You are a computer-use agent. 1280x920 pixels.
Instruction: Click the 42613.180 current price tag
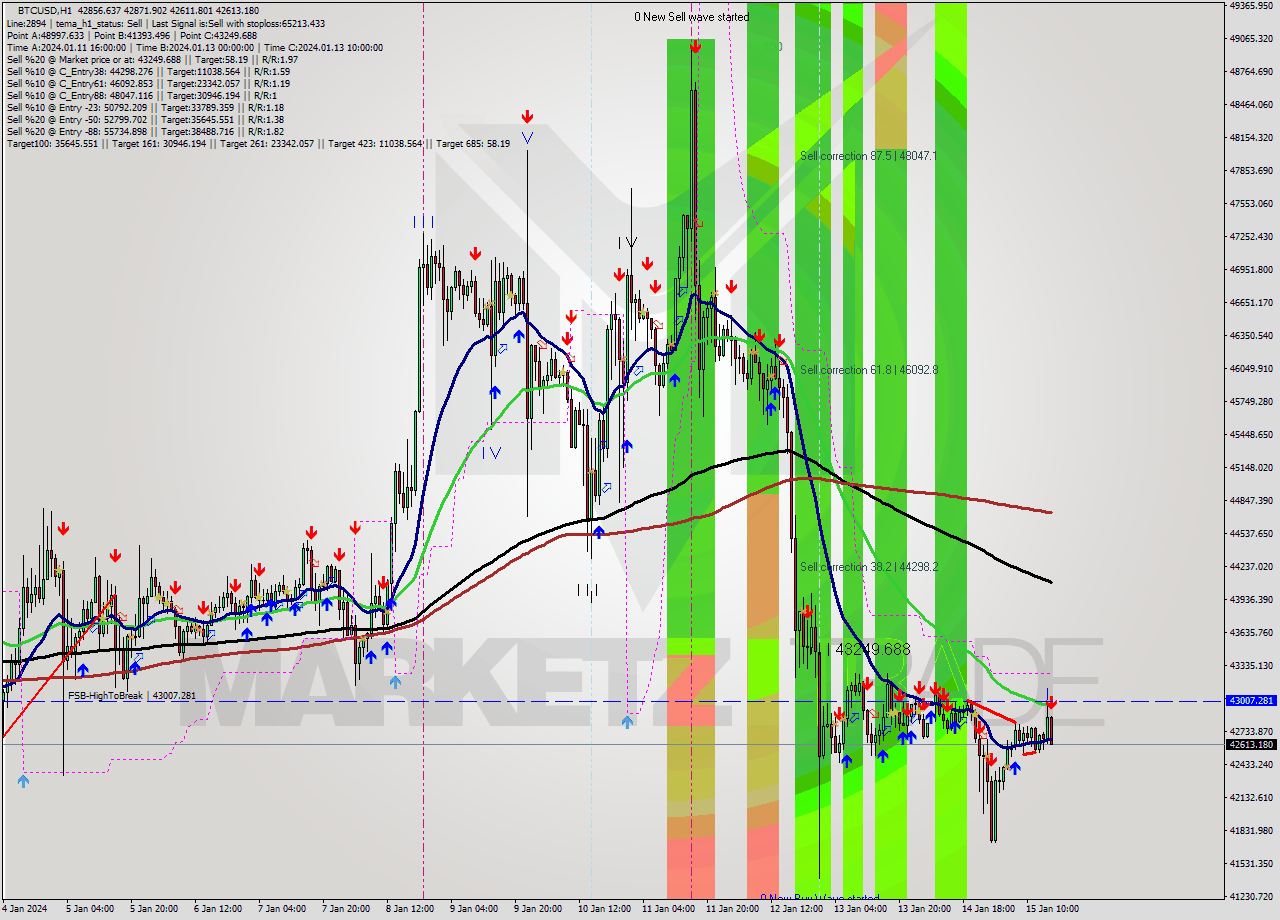[x=1251, y=744]
